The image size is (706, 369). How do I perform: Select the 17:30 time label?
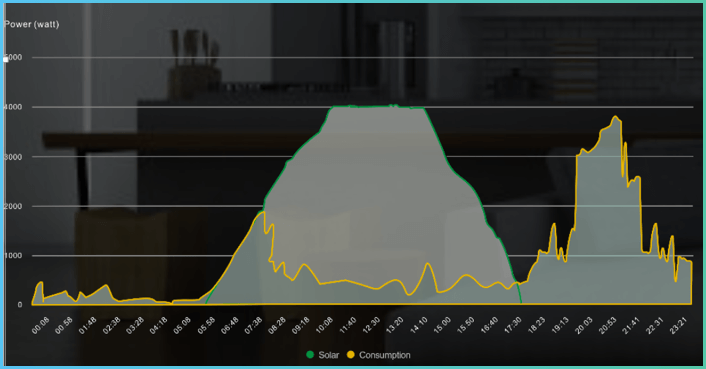click(x=513, y=325)
